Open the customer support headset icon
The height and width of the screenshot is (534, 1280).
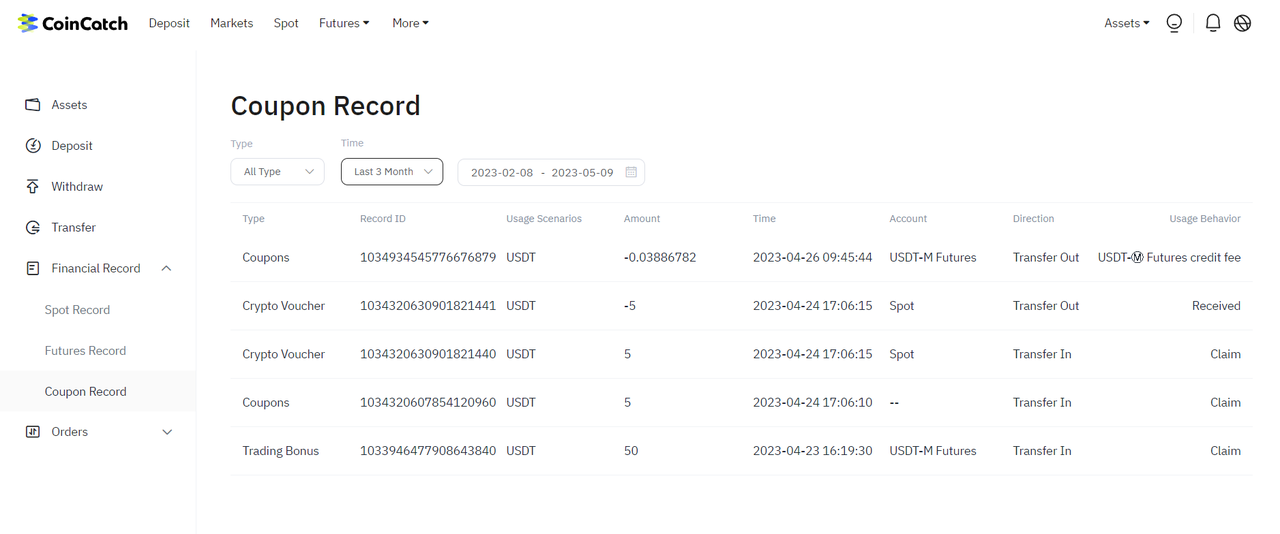[x=1174, y=23]
